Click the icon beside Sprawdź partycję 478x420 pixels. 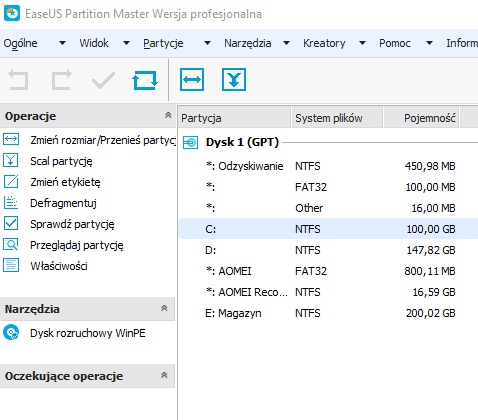click(x=11, y=223)
